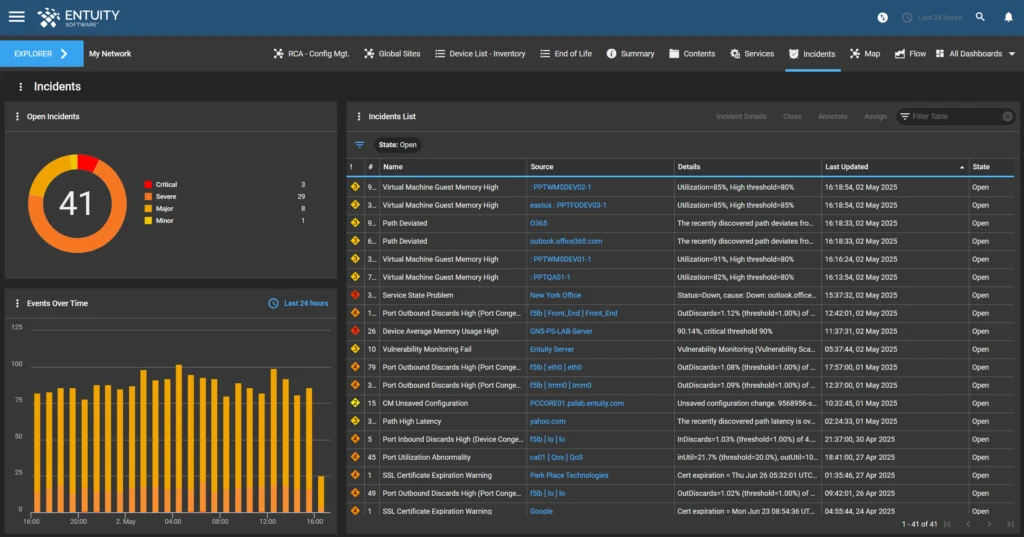Click severity icon of Device Average Memory row
Viewport: 1024px width, 537px height.
[x=355, y=331]
